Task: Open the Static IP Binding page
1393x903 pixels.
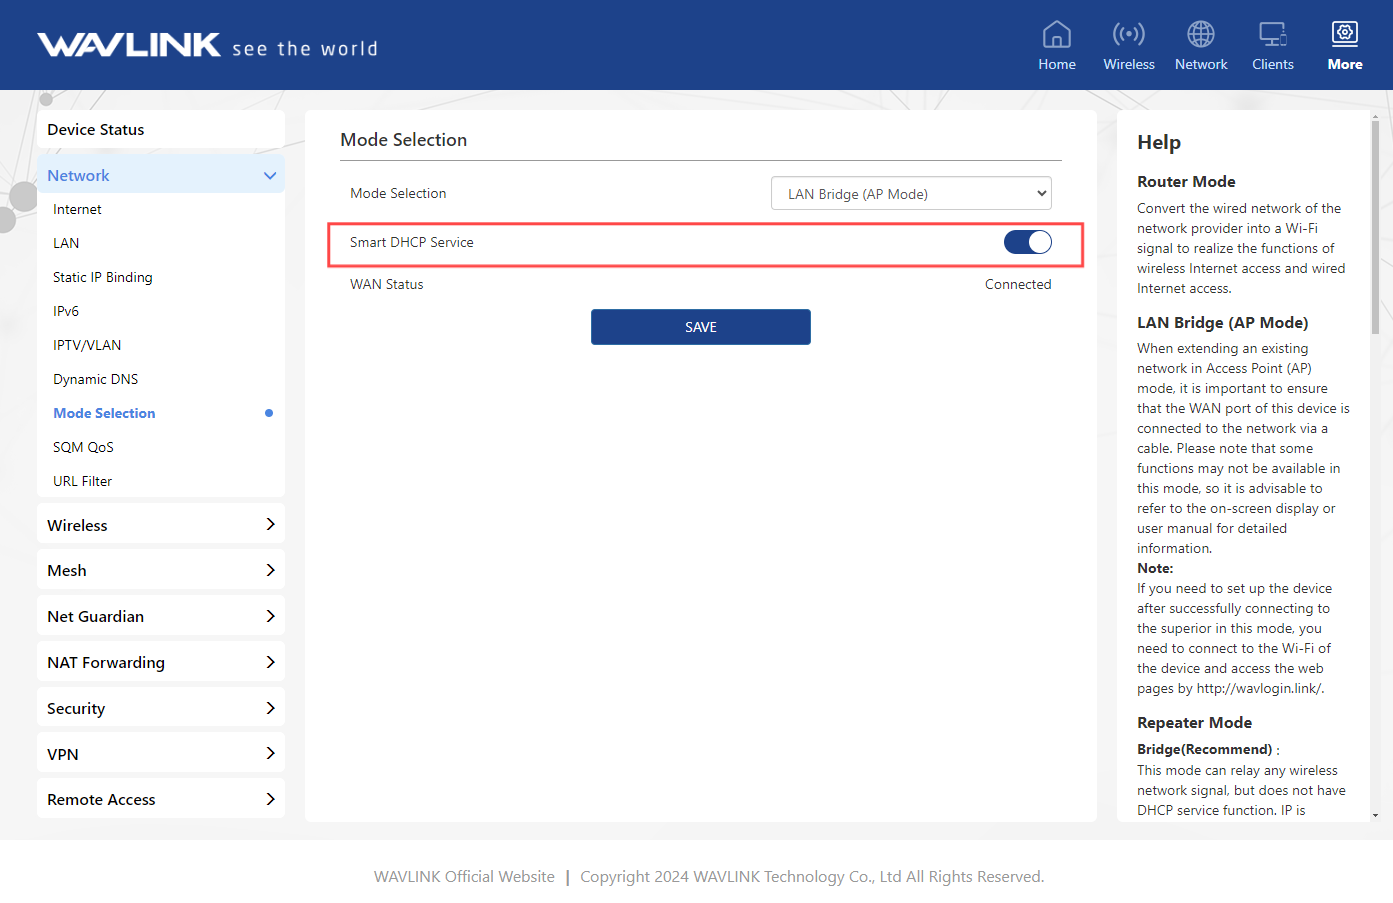Action: click(x=102, y=277)
